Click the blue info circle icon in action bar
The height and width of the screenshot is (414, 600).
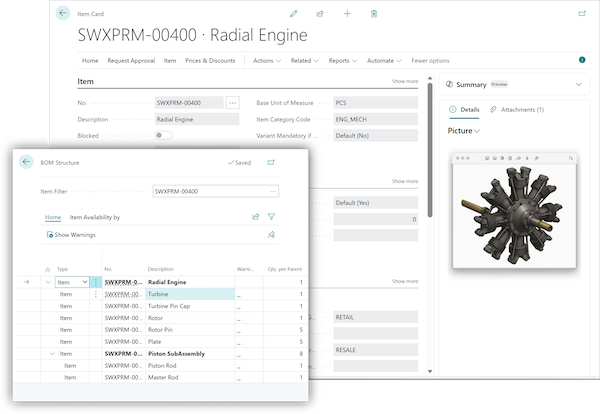pos(582,60)
